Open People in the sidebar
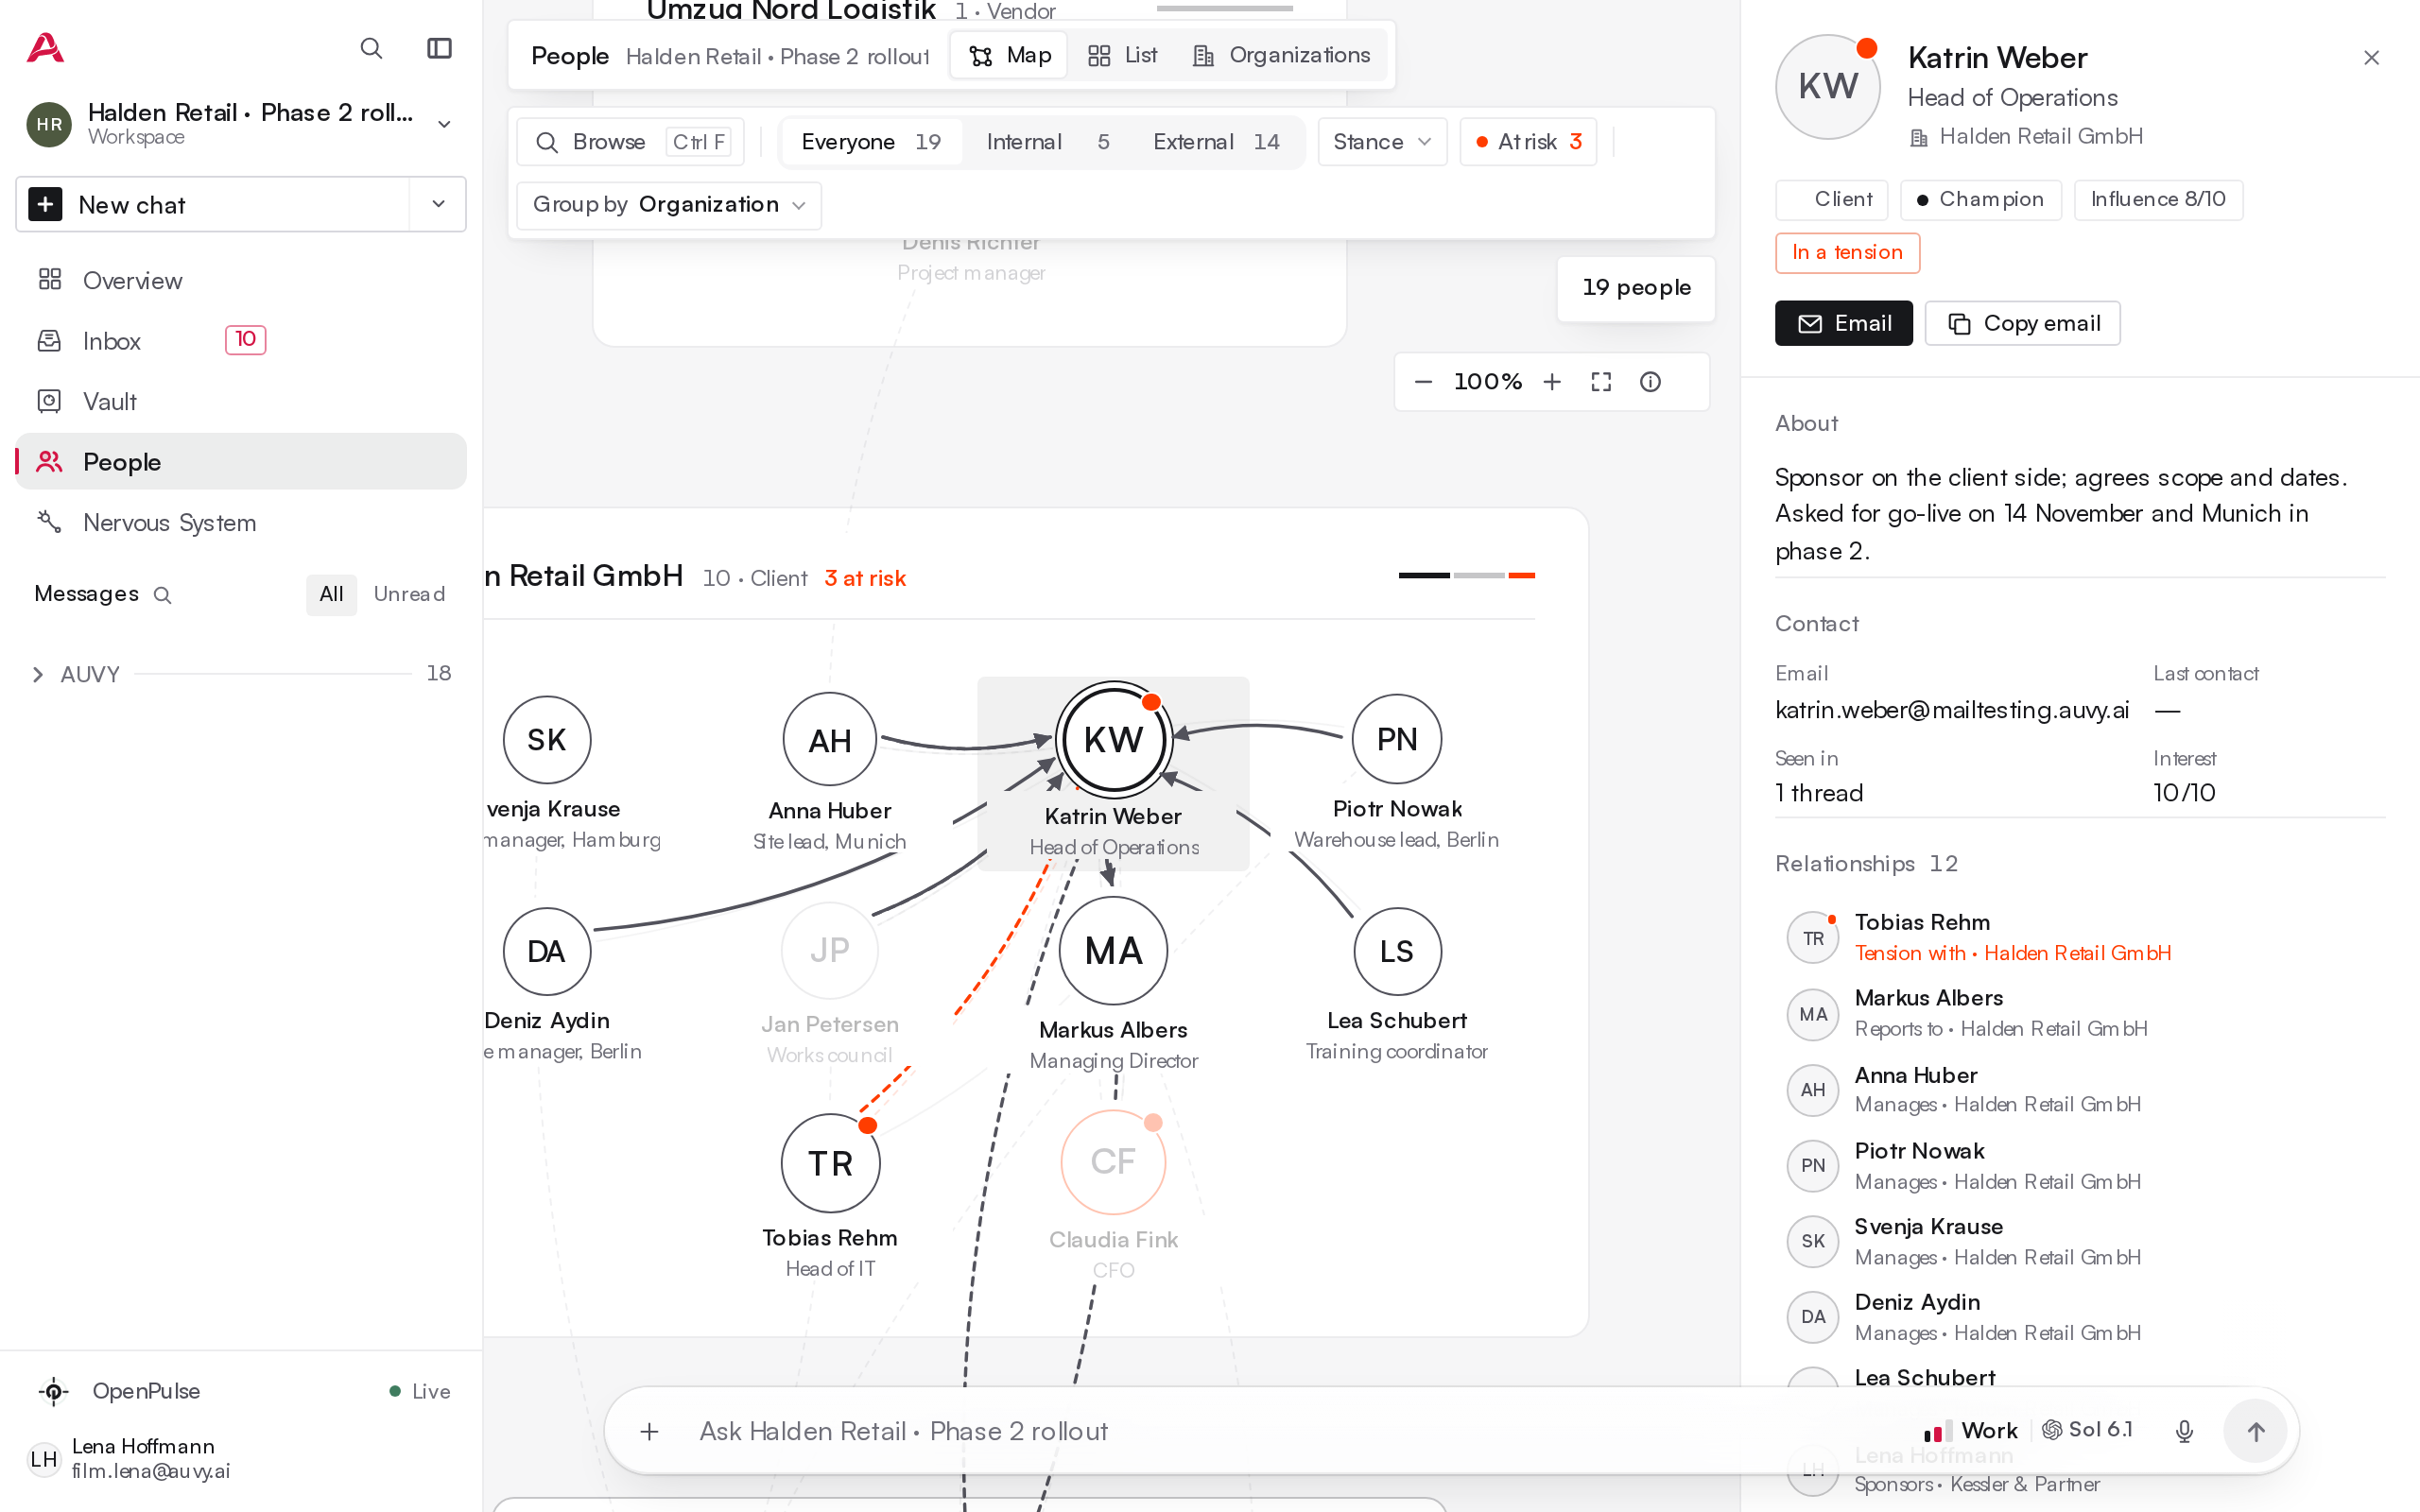This screenshot has height=1512, width=2420. [x=241, y=461]
